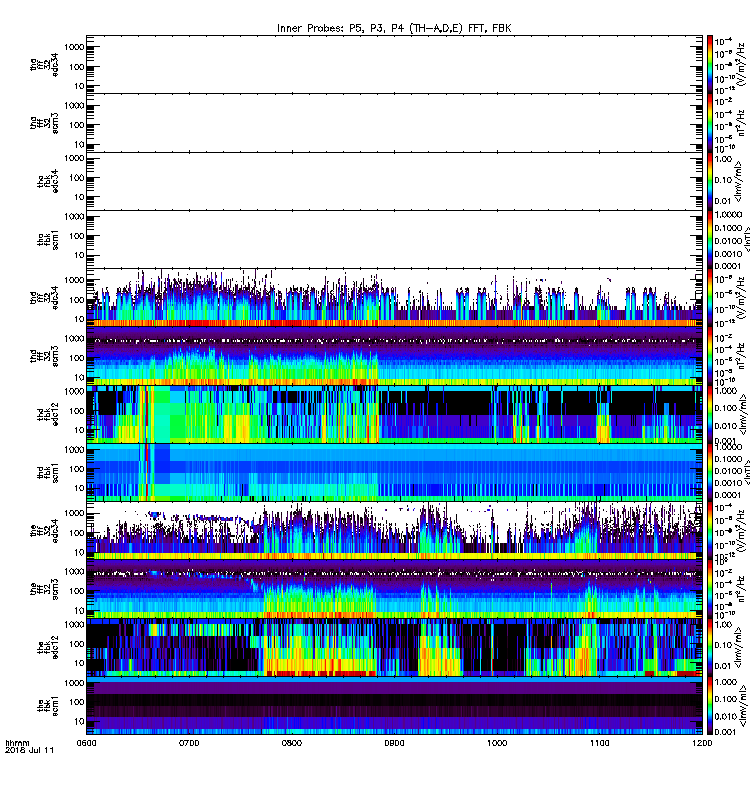Click the empty tha fff 32 edc34 plot panel

coord(394,64)
